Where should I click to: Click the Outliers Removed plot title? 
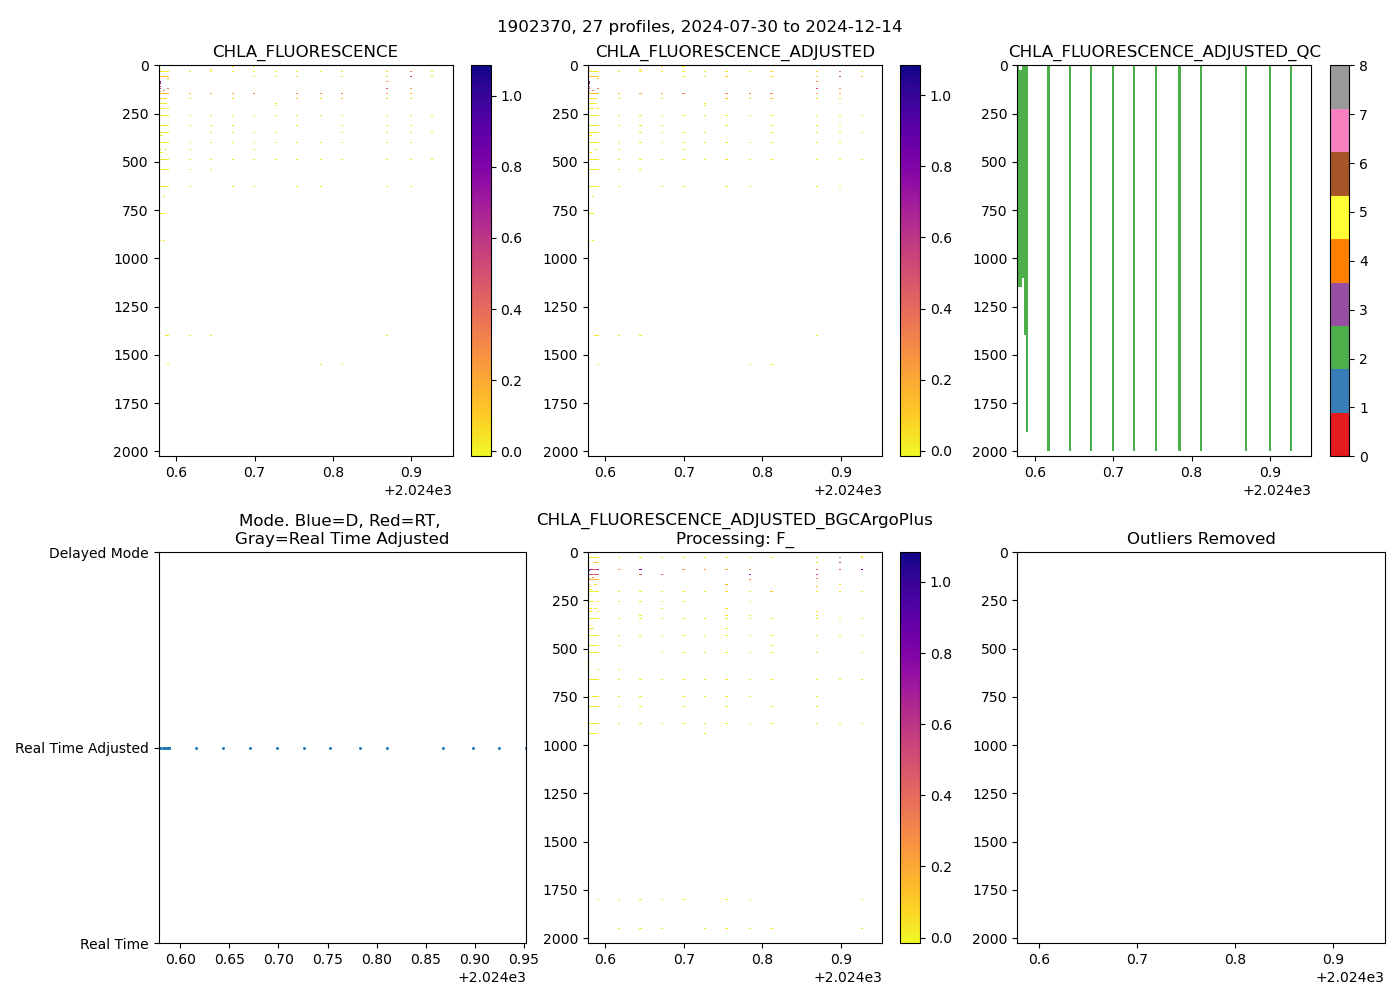click(x=1201, y=539)
